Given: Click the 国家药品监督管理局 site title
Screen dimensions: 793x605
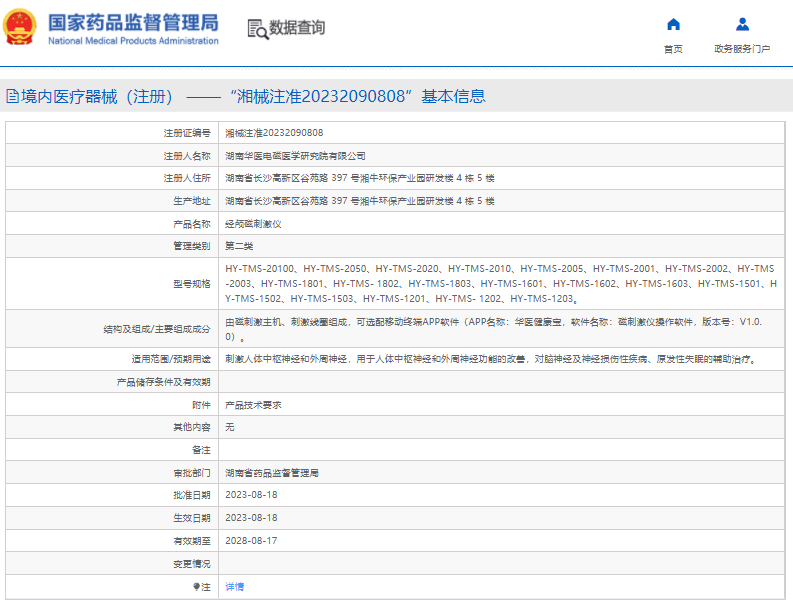Looking at the screenshot, I should pyautogui.click(x=132, y=21).
